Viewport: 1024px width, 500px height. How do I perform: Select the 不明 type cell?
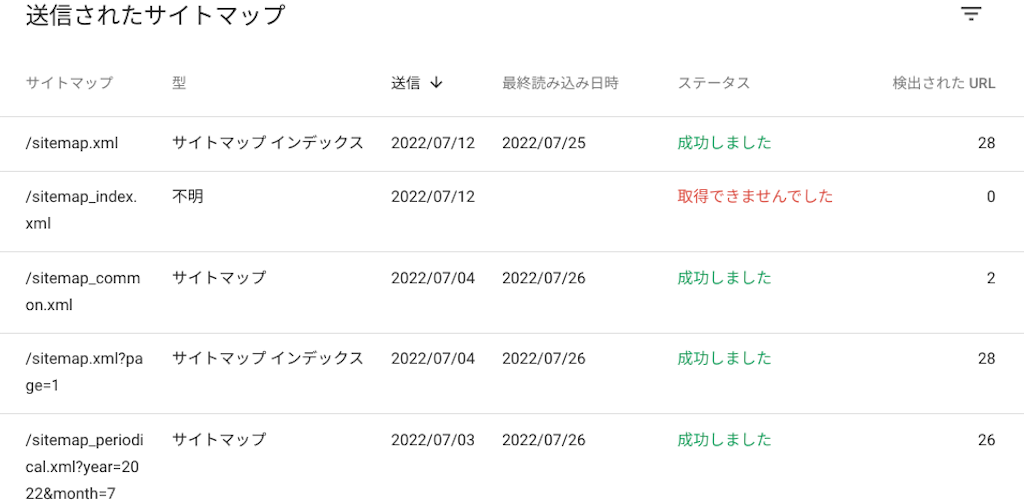(x=187, y=196)
